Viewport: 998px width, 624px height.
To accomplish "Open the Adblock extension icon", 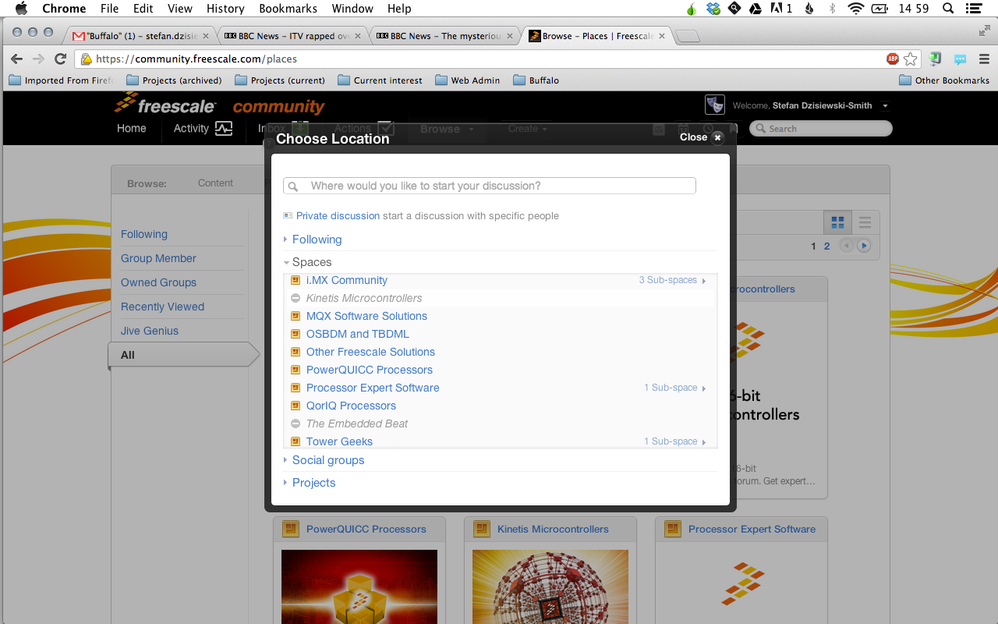I will [892, 59].
